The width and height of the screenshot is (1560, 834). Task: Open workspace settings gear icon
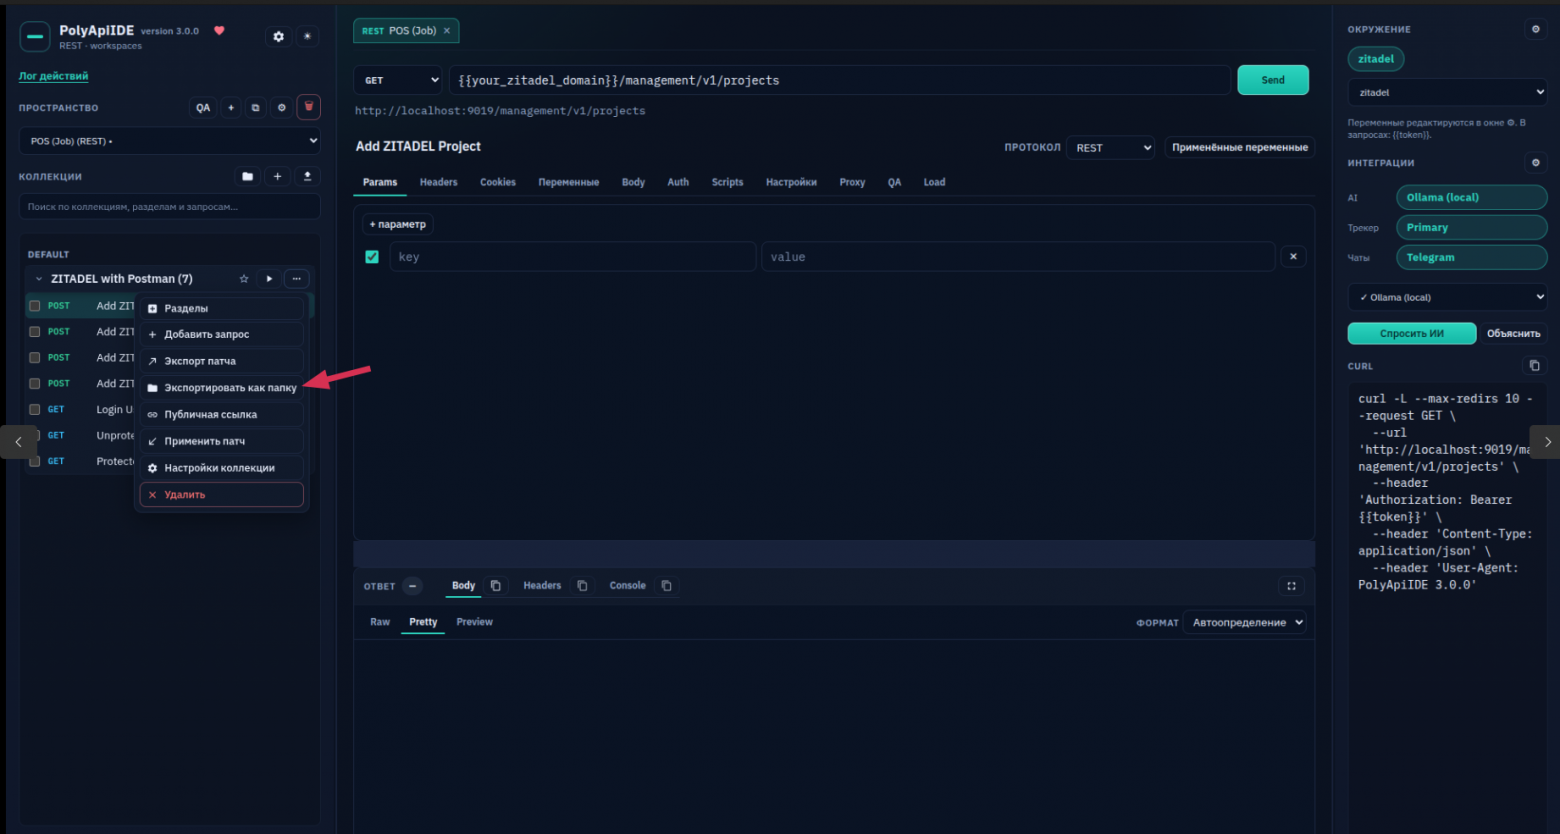click(x=282, y=107)
